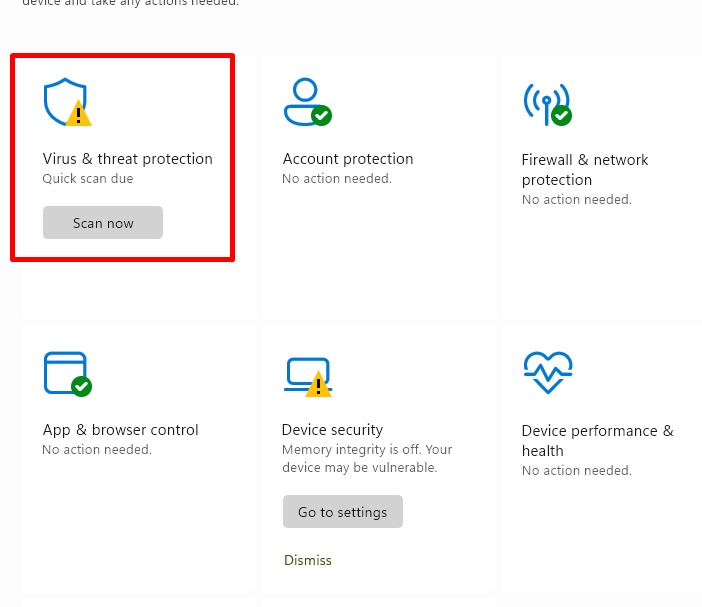Click the Virus & threat protection shield icon
Viewport: 702px width, 607px height.
point(64,100)
